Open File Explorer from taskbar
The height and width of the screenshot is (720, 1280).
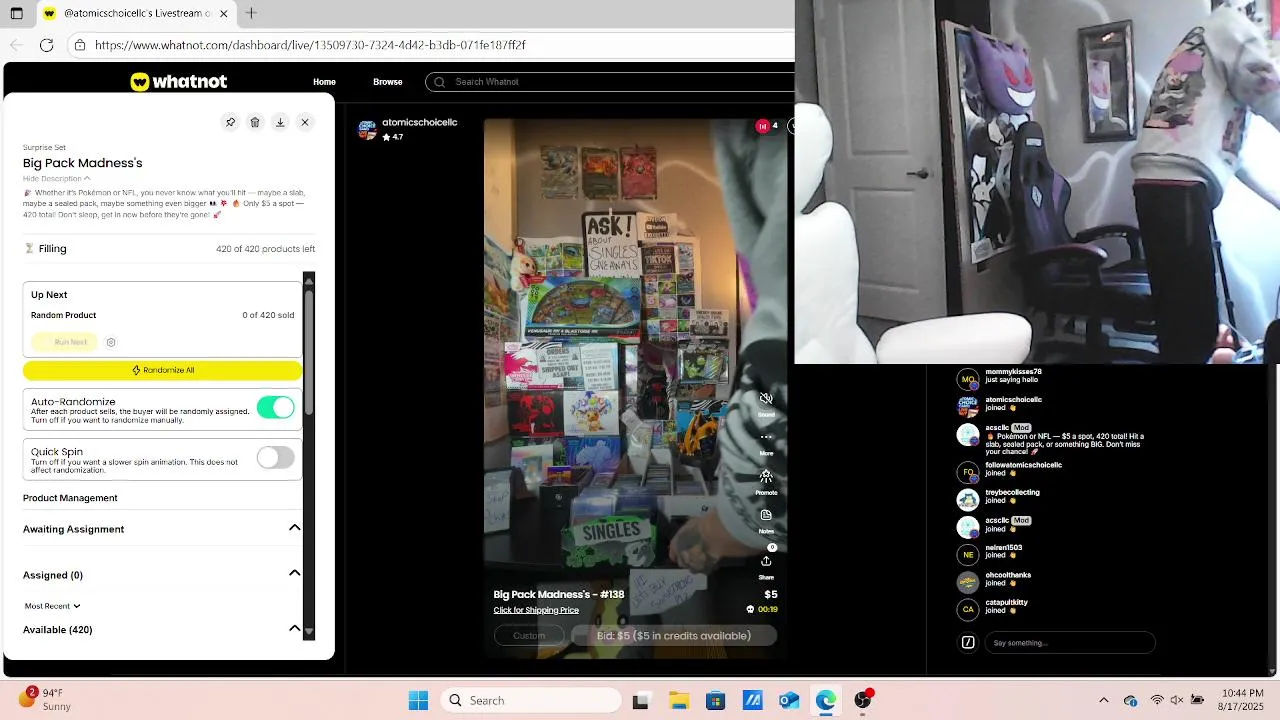pyautogui.click(x=678, y=701)
